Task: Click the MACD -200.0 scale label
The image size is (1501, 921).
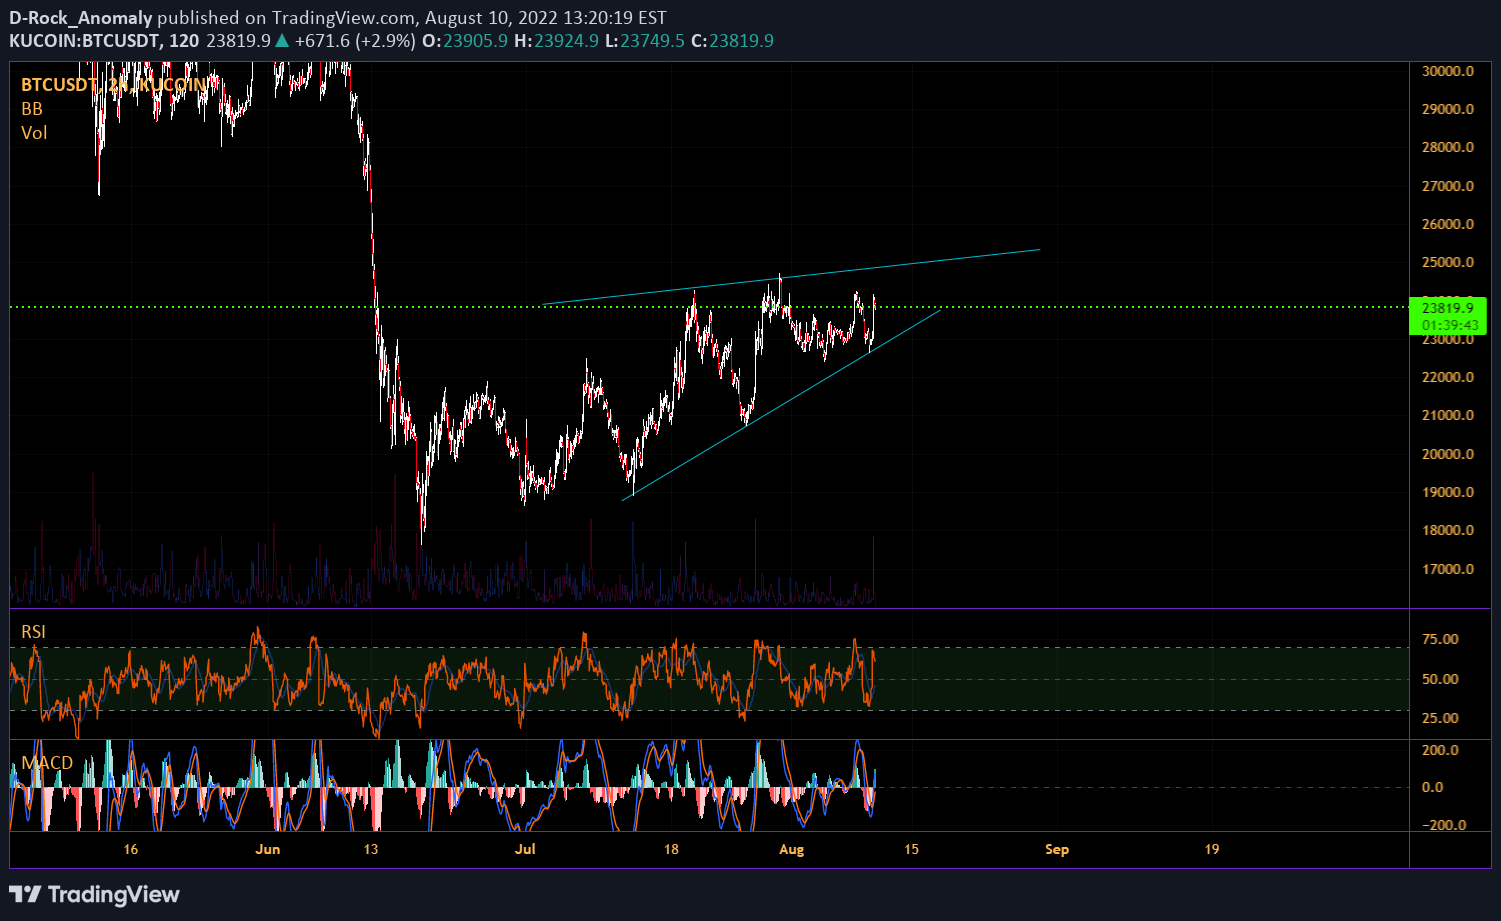Action: pos(1444,825)
